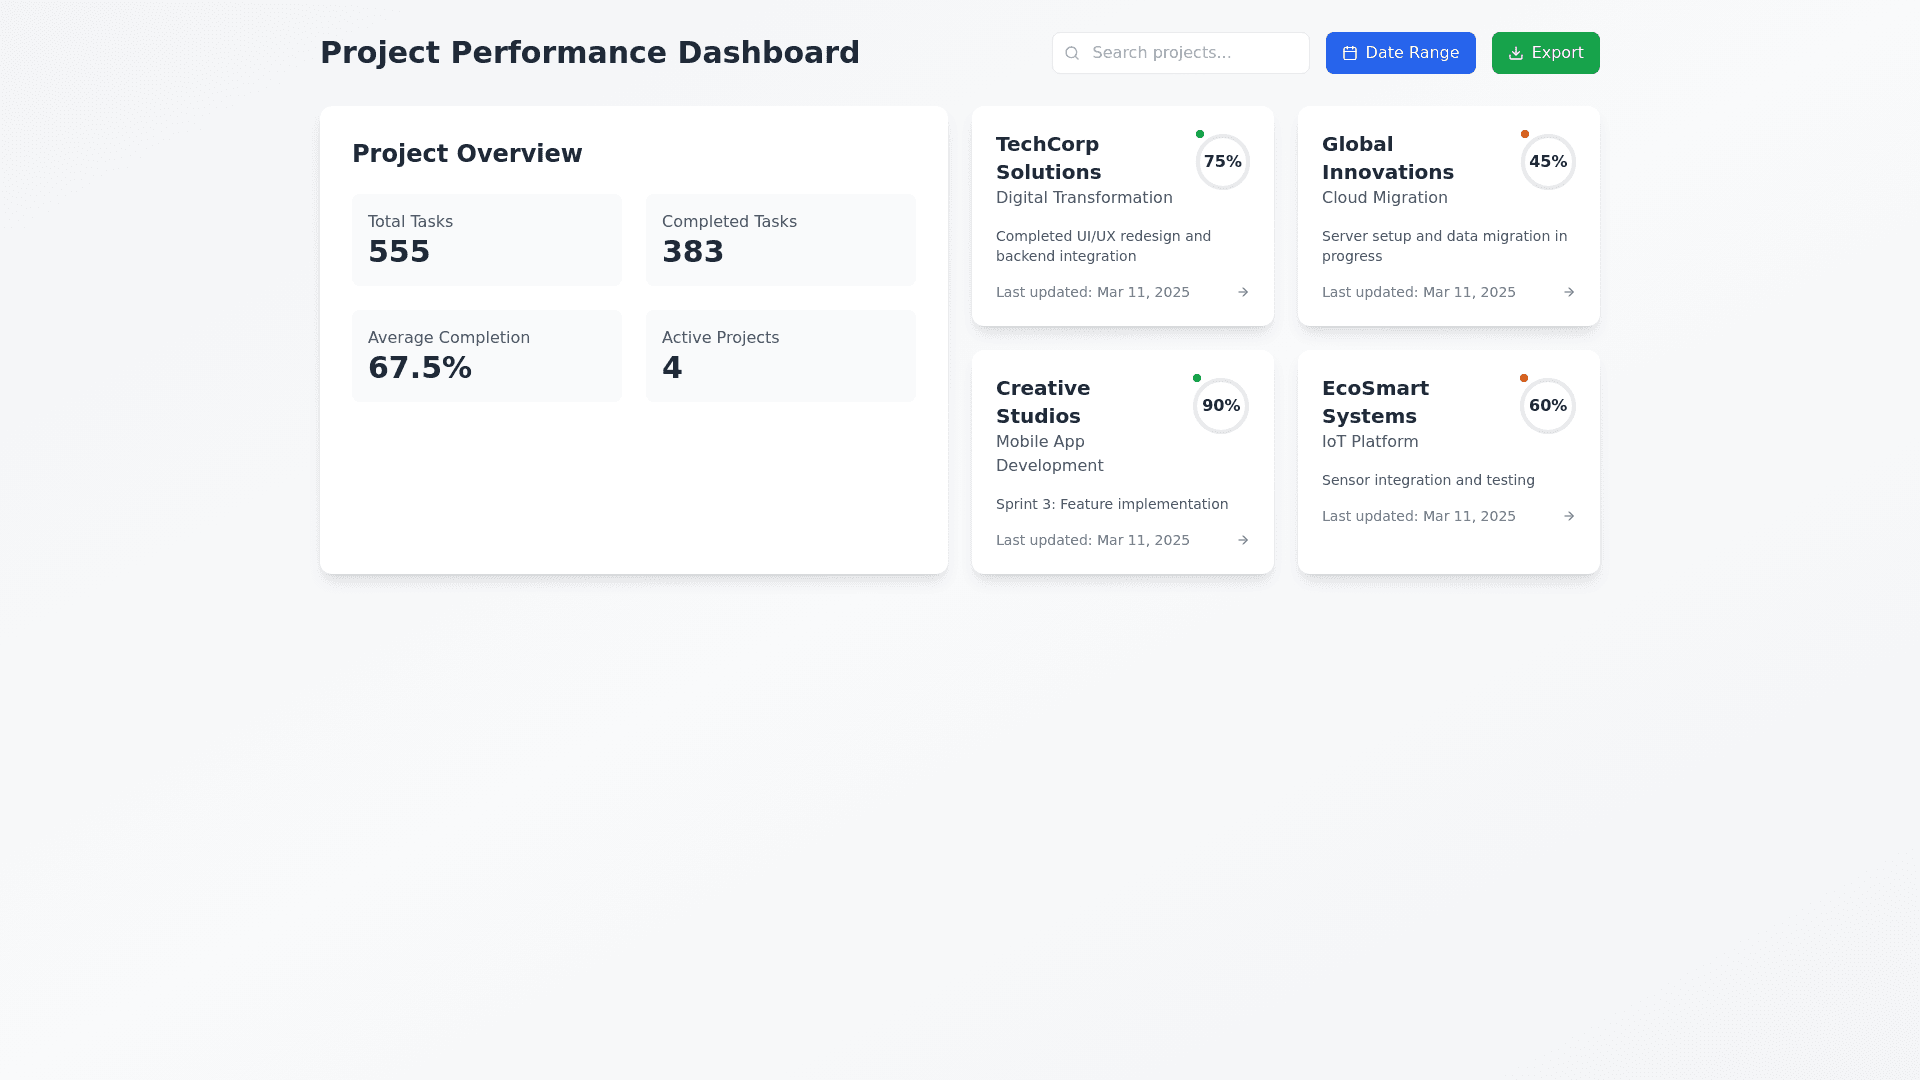Open the Date Range picker
Viewport: 1920px width, 1080px height.
coord(1400,53)
